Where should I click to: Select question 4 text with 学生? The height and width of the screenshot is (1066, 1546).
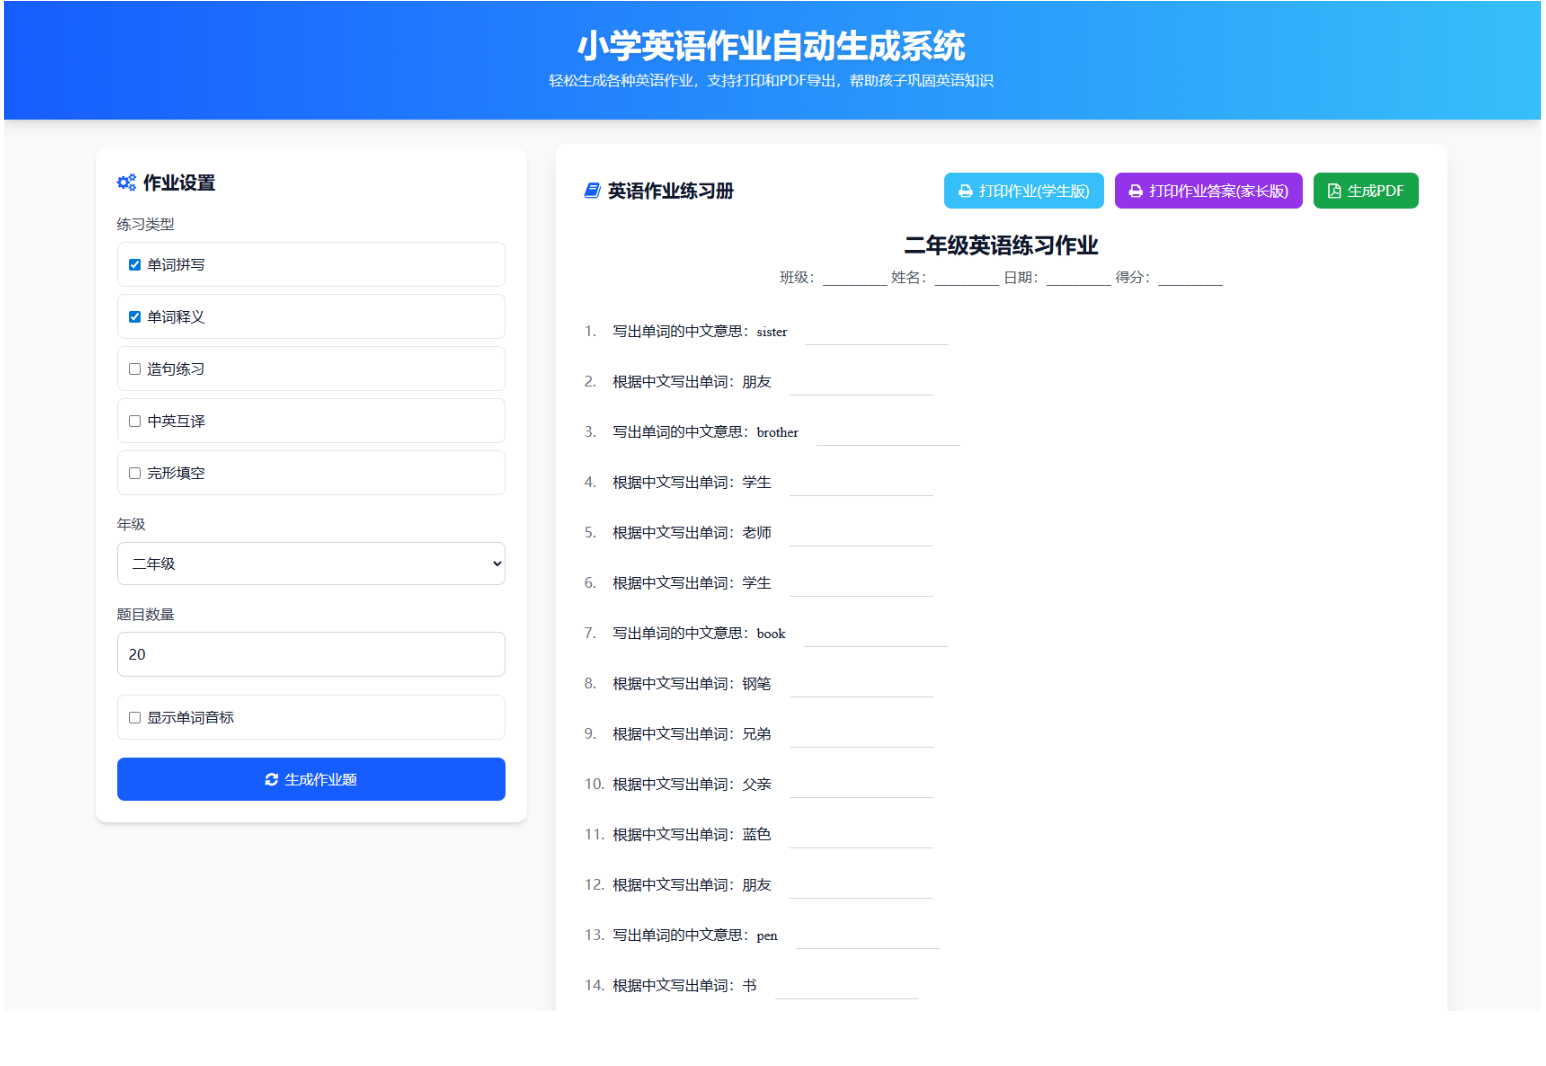(x=692, y=483)
